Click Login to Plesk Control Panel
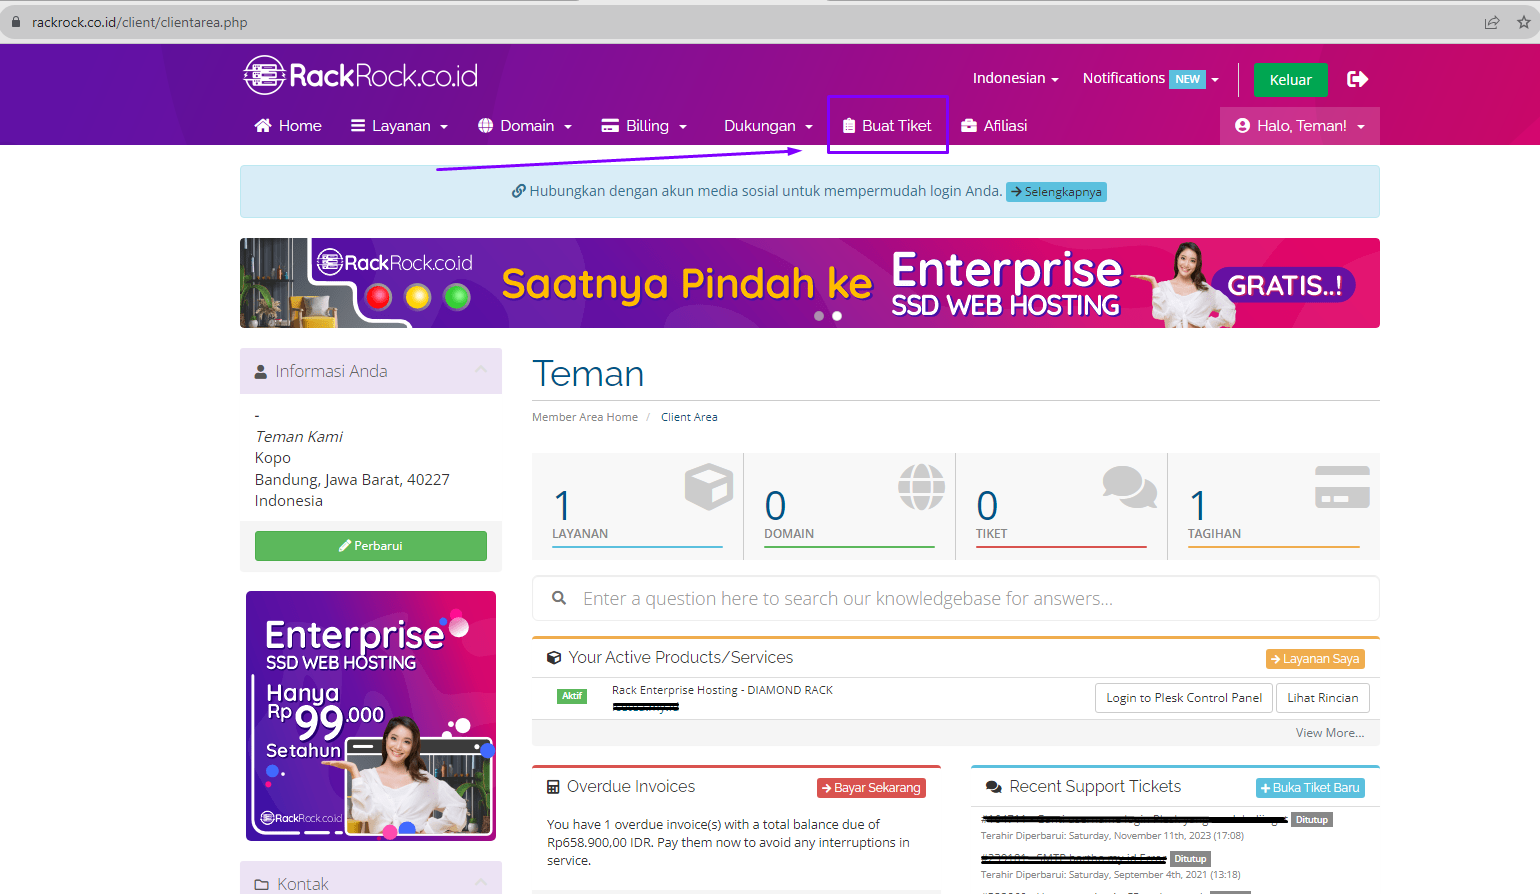Screen dimensions: 1540x894 [x=1183, y=698]
